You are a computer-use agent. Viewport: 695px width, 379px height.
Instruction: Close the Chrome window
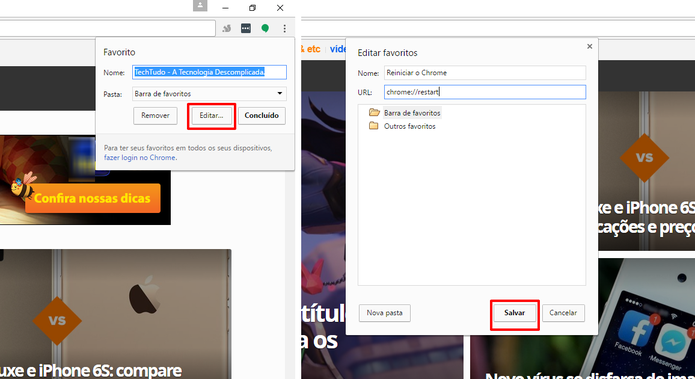coord(280,8)
